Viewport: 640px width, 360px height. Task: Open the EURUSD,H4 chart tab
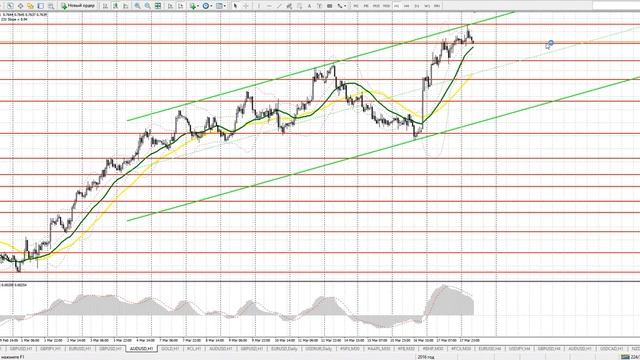490,349
